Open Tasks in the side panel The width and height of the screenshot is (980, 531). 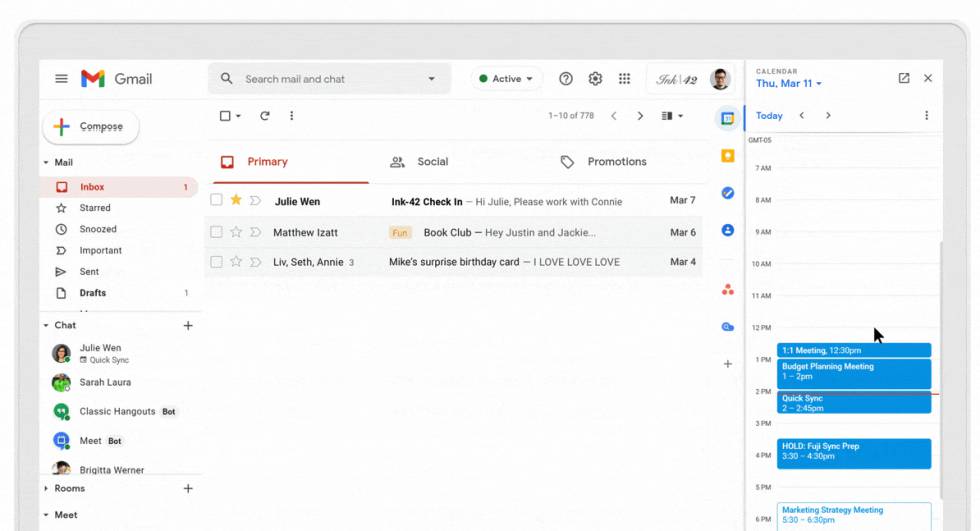(728, 193)
